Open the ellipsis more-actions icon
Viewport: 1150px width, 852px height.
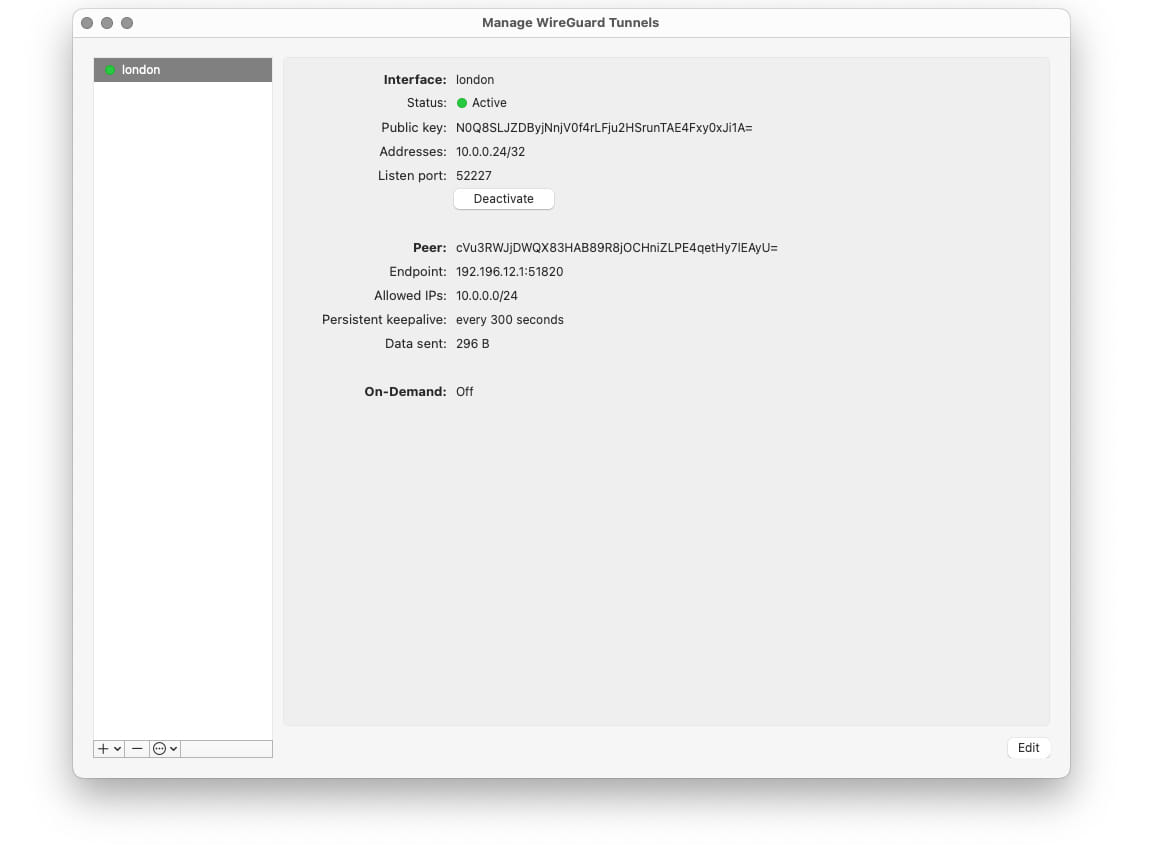[x=160, y=748]
